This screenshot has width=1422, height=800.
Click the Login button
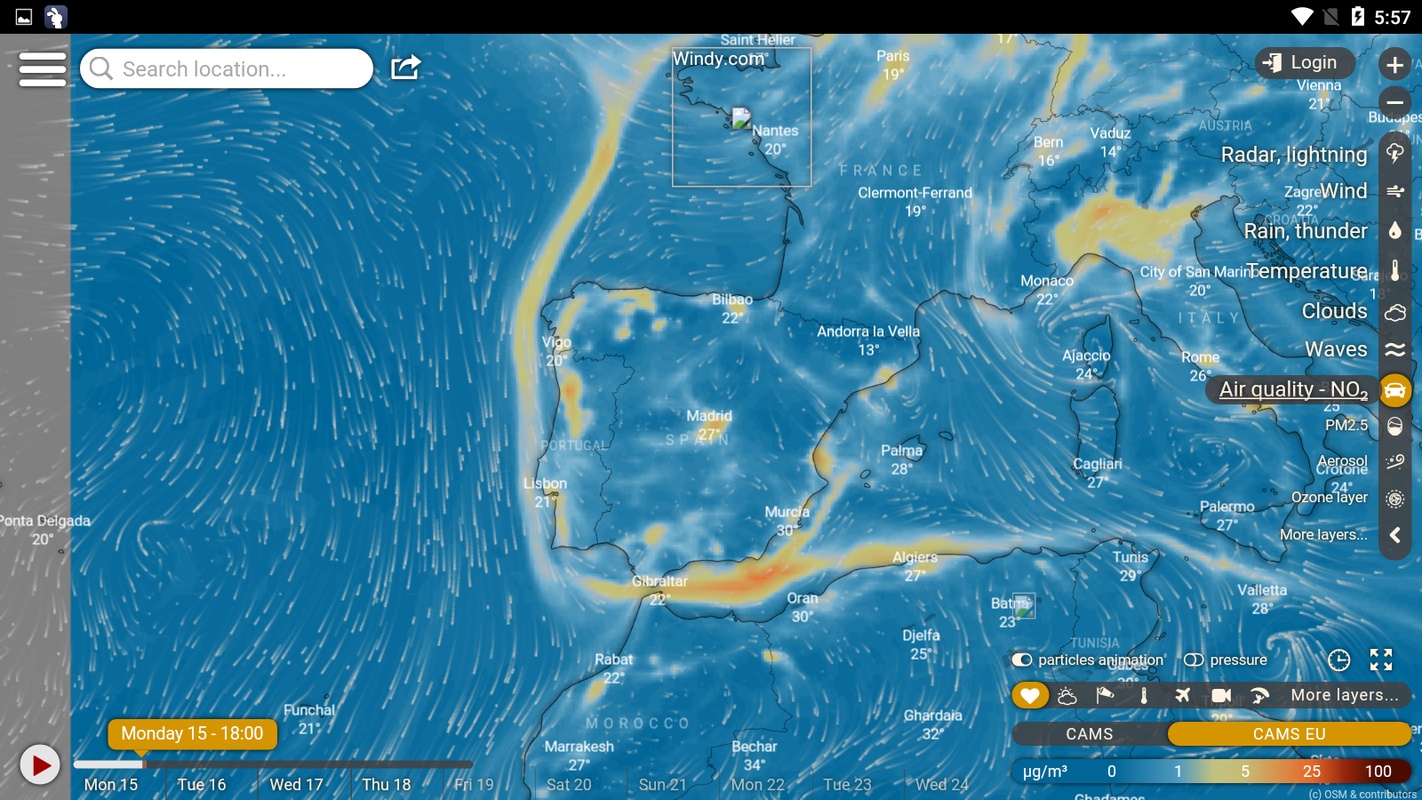click(1303, 63)
